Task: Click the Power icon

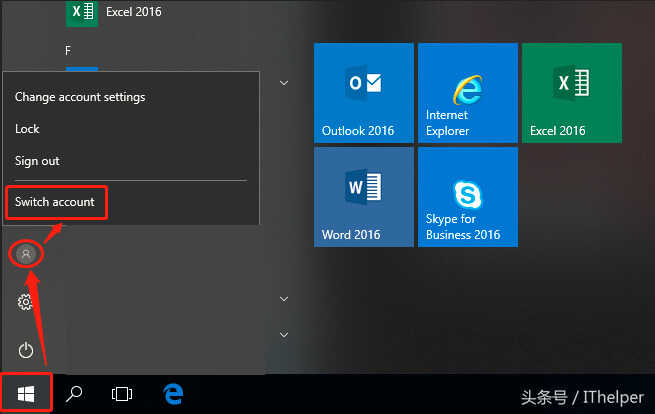Action: (x=25, y=350)
